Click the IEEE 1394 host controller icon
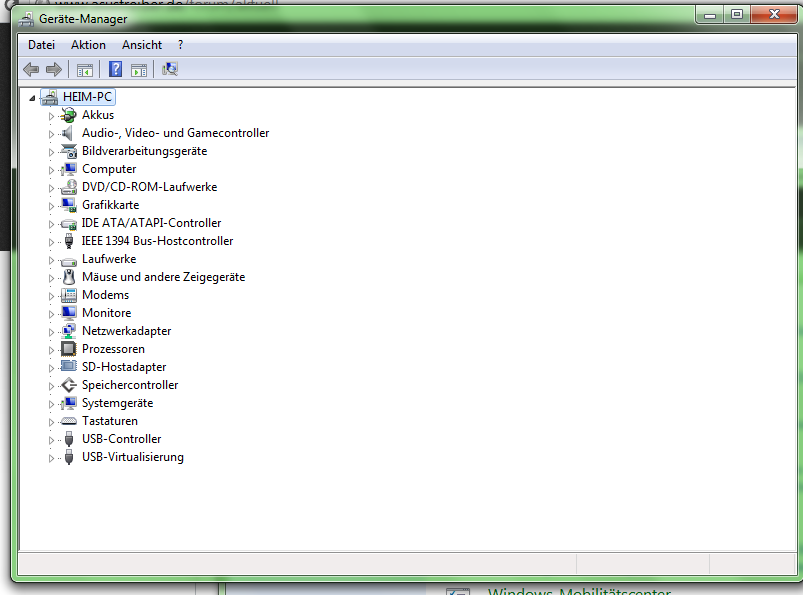Viewport: 803px width, 595px height. pyautogui.click(x=69, y=241)
